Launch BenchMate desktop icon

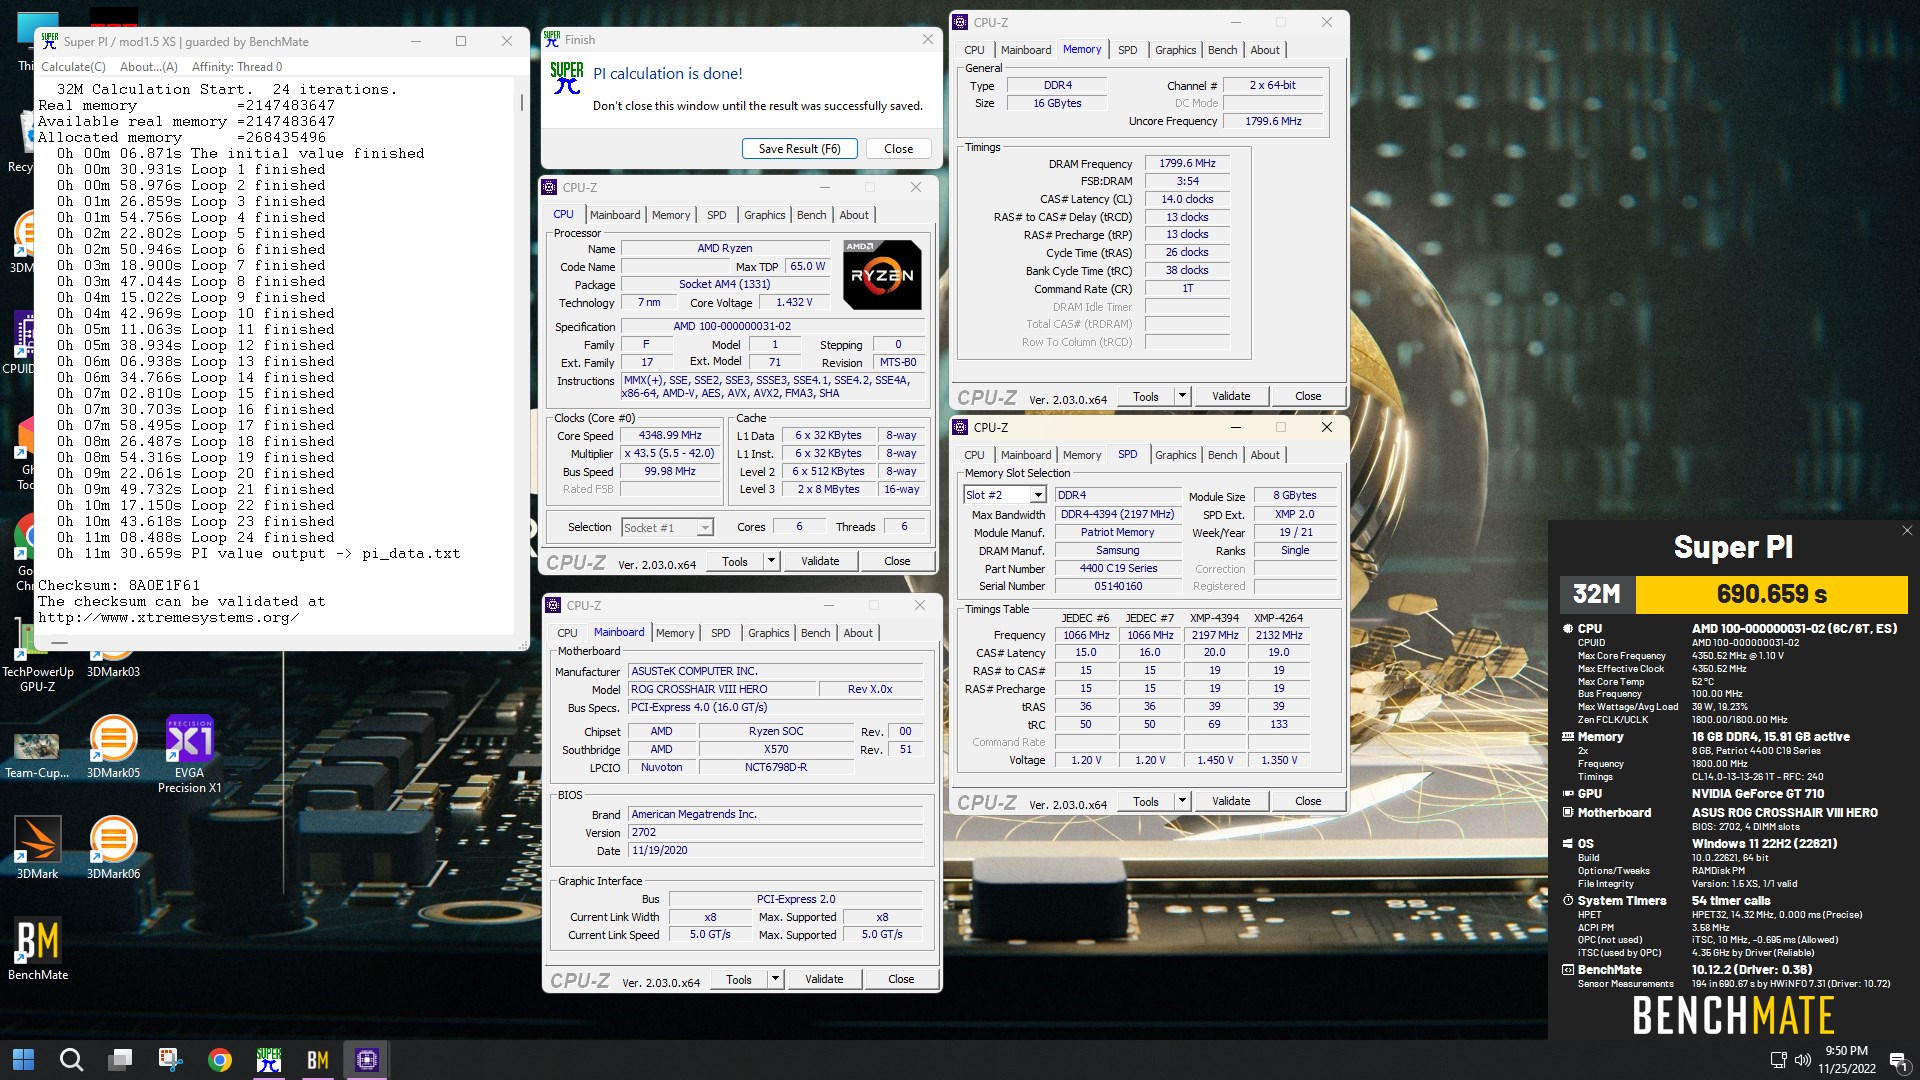(37, 948)
